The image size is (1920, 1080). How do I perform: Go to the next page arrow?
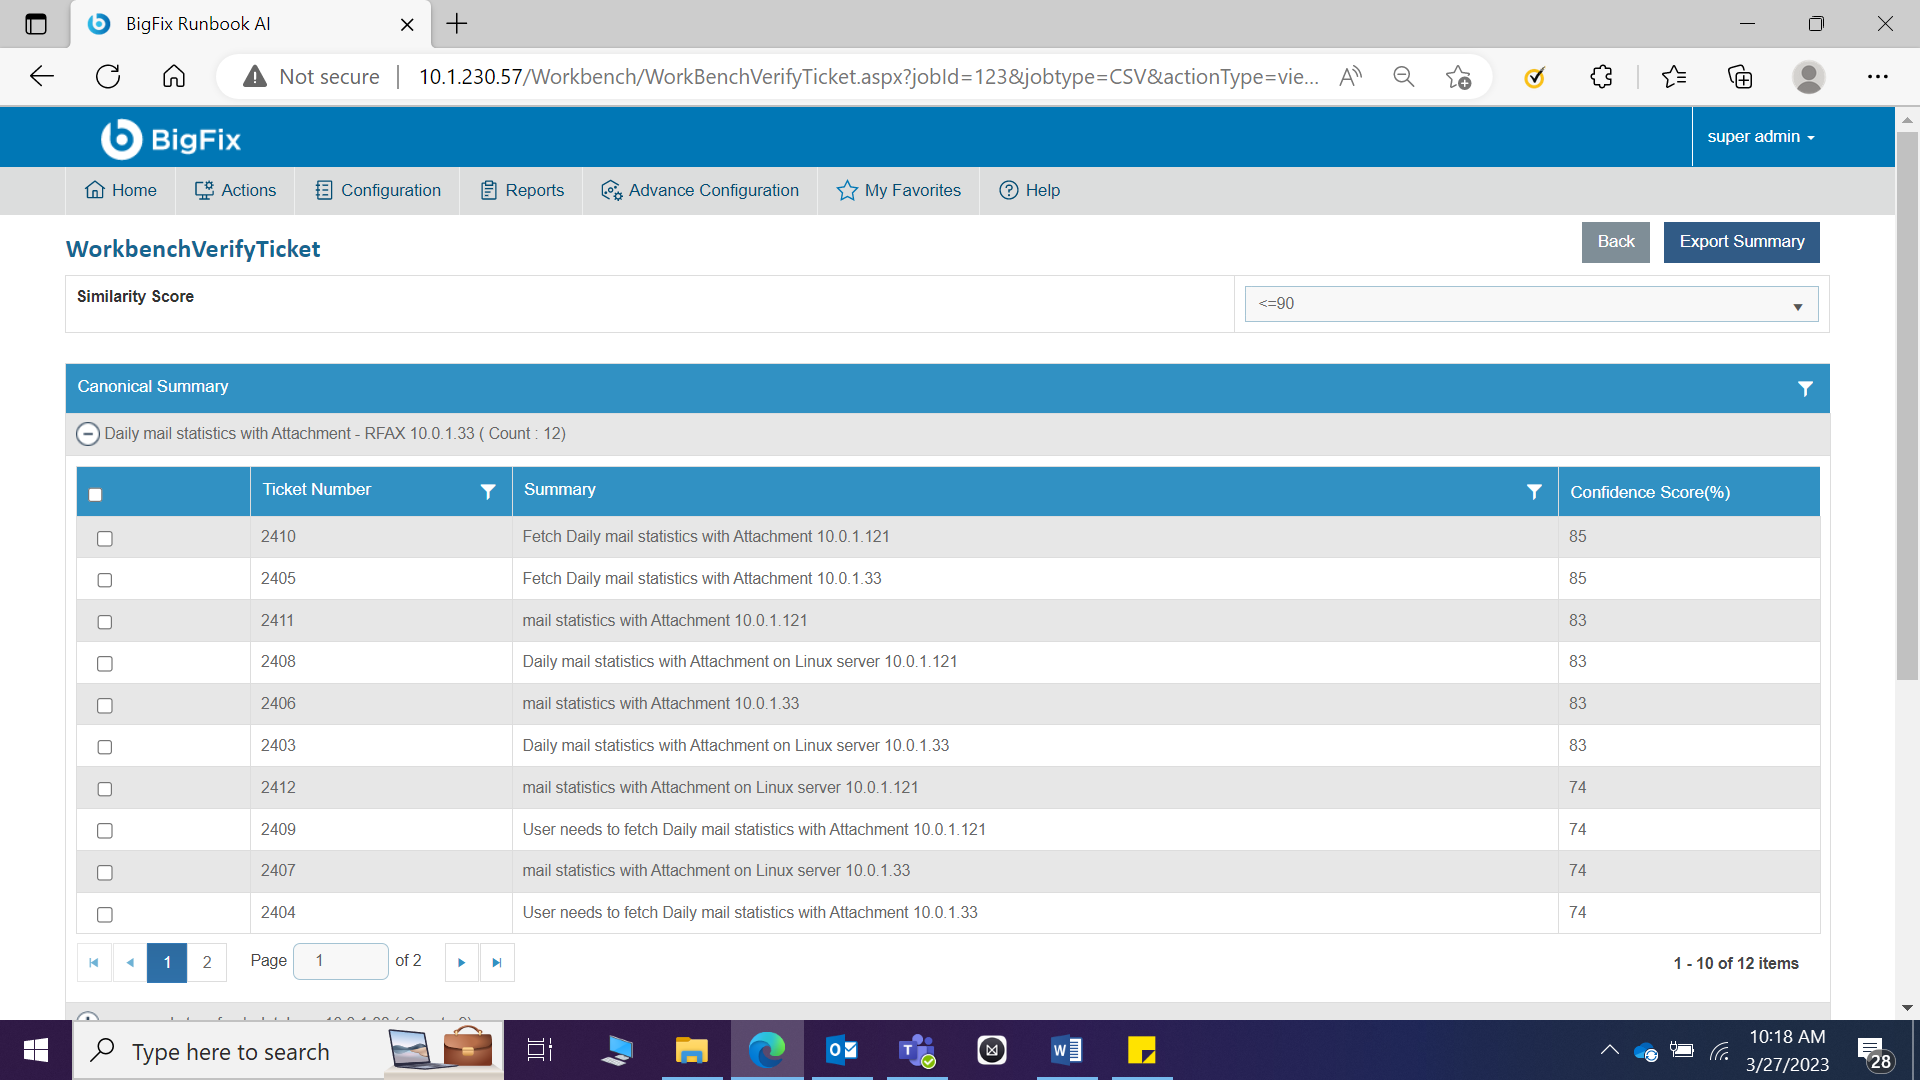click(461, 962)
